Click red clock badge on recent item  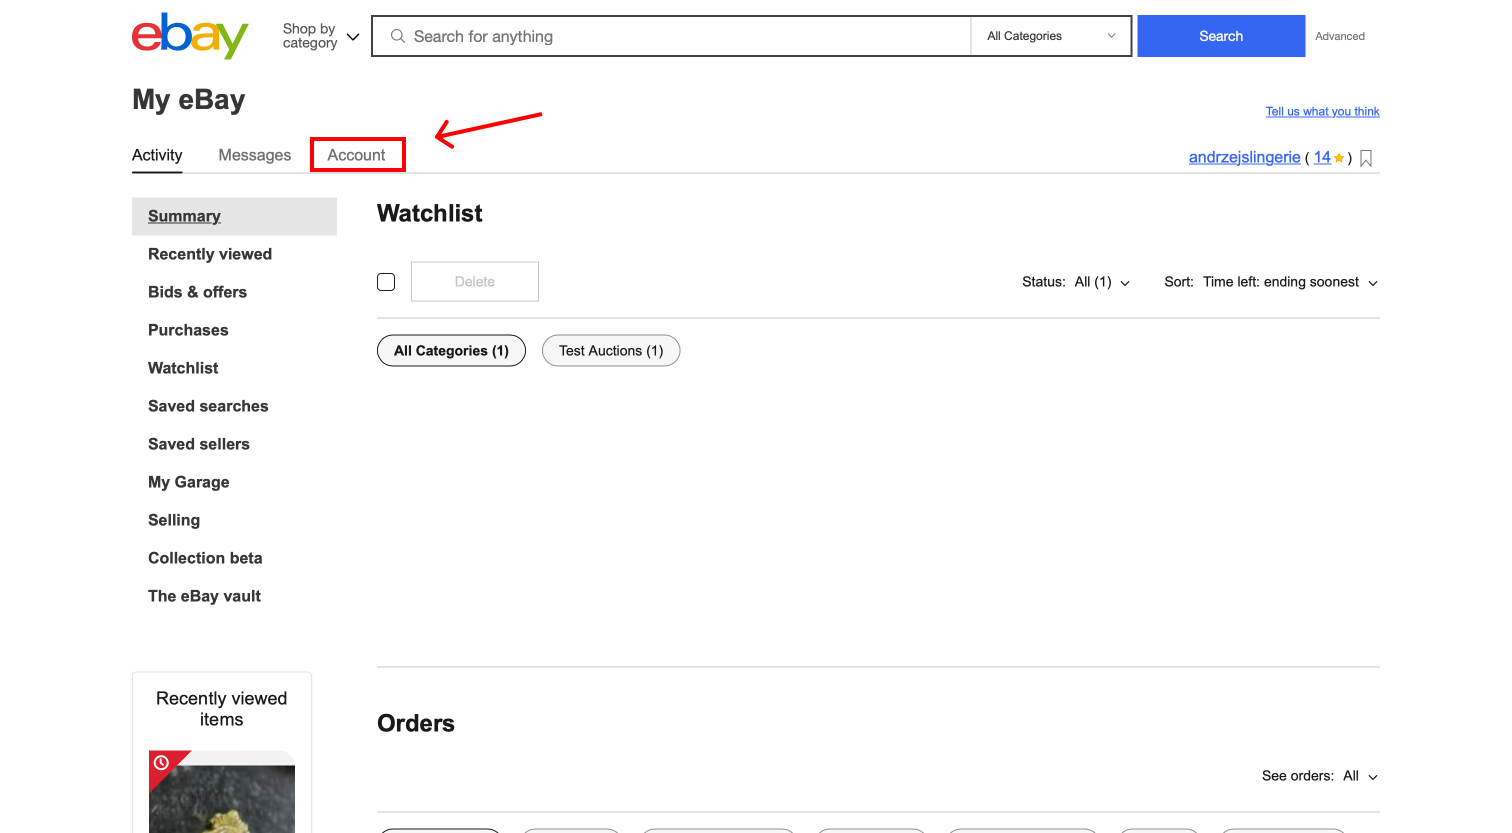(162, 763)
